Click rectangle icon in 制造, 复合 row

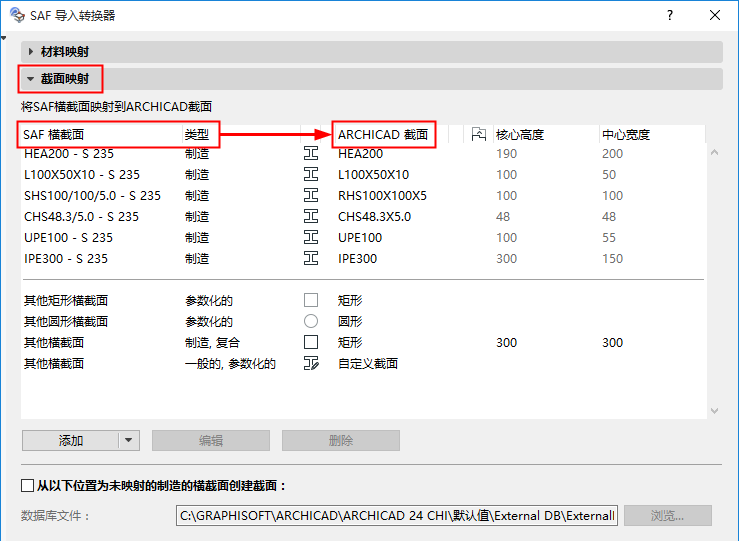311,342
